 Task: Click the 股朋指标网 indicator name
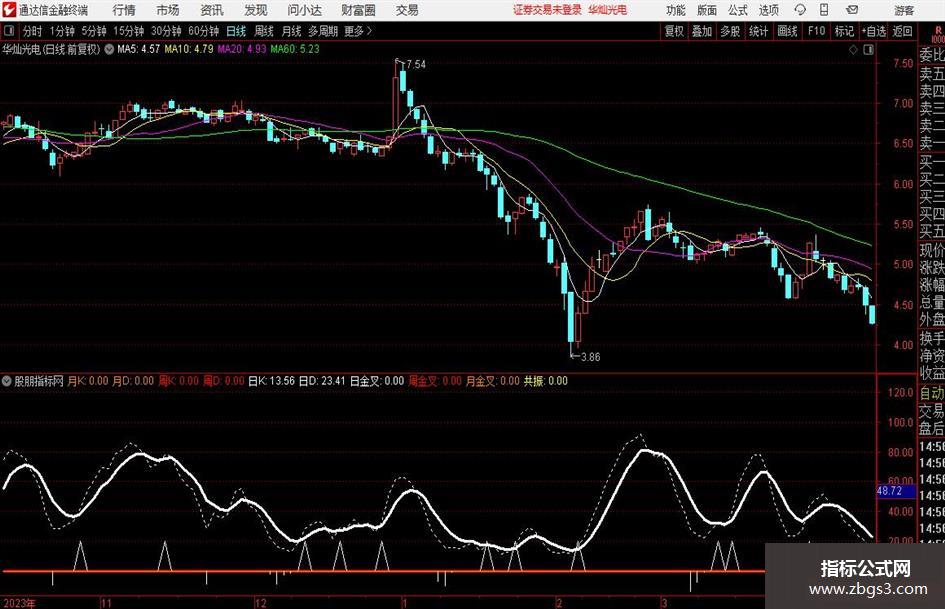point(39,381)
